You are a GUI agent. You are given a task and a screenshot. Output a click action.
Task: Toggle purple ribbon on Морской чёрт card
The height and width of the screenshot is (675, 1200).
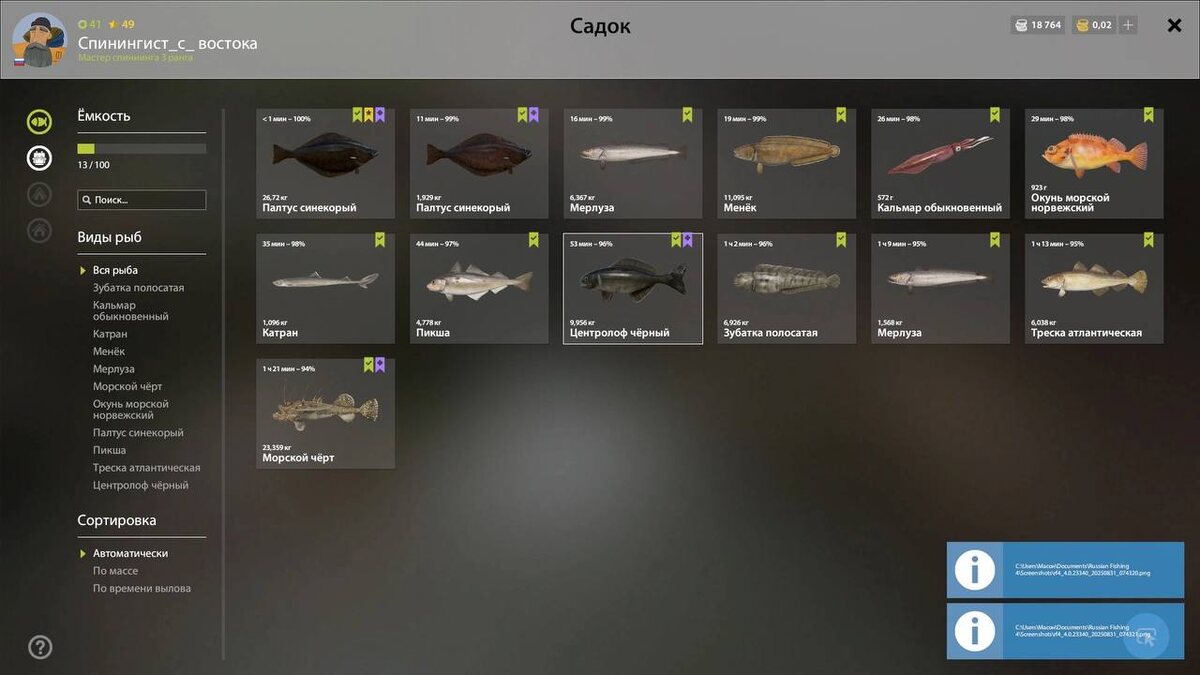(x=380, y=365)
